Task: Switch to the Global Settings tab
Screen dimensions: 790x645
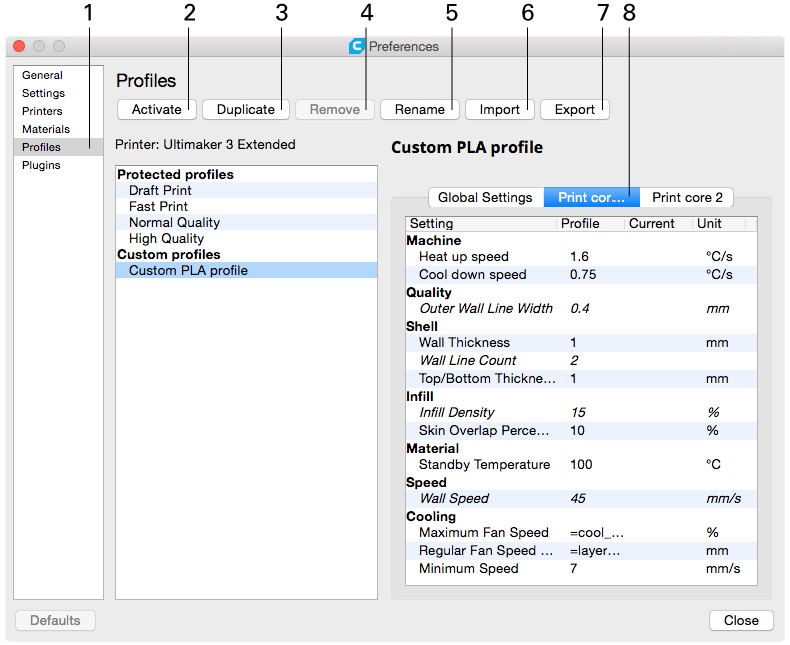Action: [486, 198]
